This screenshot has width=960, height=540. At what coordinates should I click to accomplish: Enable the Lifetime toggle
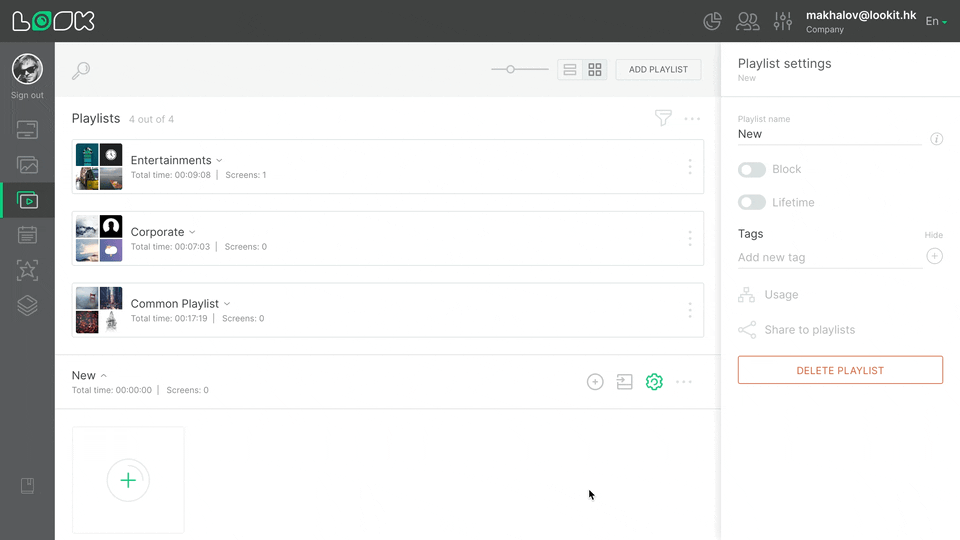[x=752, y=203]
